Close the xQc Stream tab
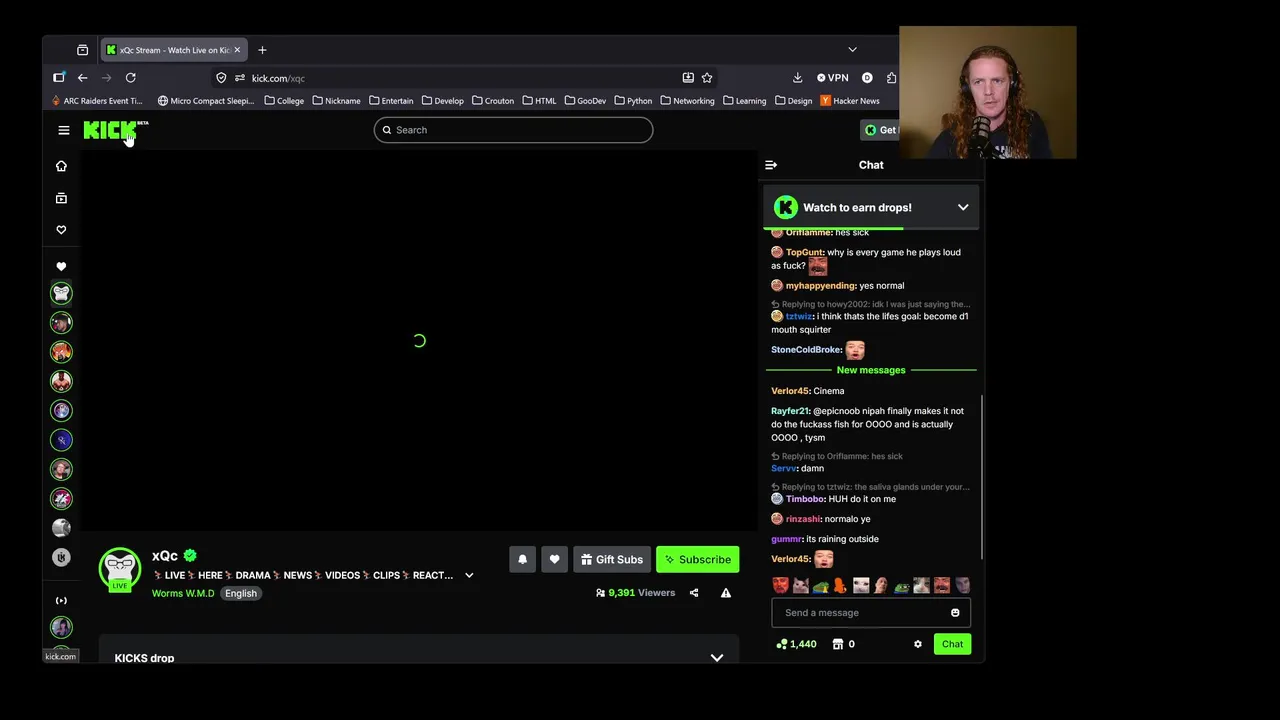This screenshot has height=720, width=1280. (237, 50)
